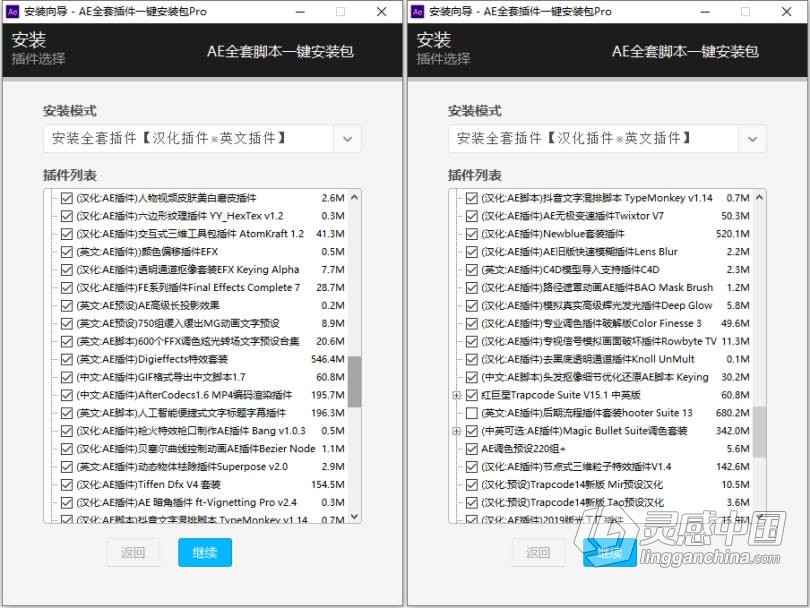The width and height of the screenshot is (810, 608).
Task: Click scroll up arrow in right plugin list
Action: [x=759, y=197]
